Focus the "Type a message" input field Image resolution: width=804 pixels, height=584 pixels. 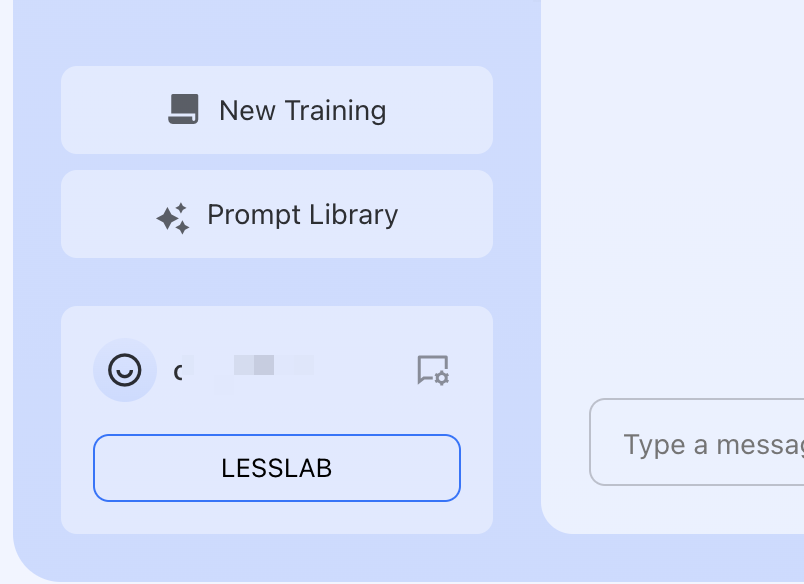pos(700,443)
